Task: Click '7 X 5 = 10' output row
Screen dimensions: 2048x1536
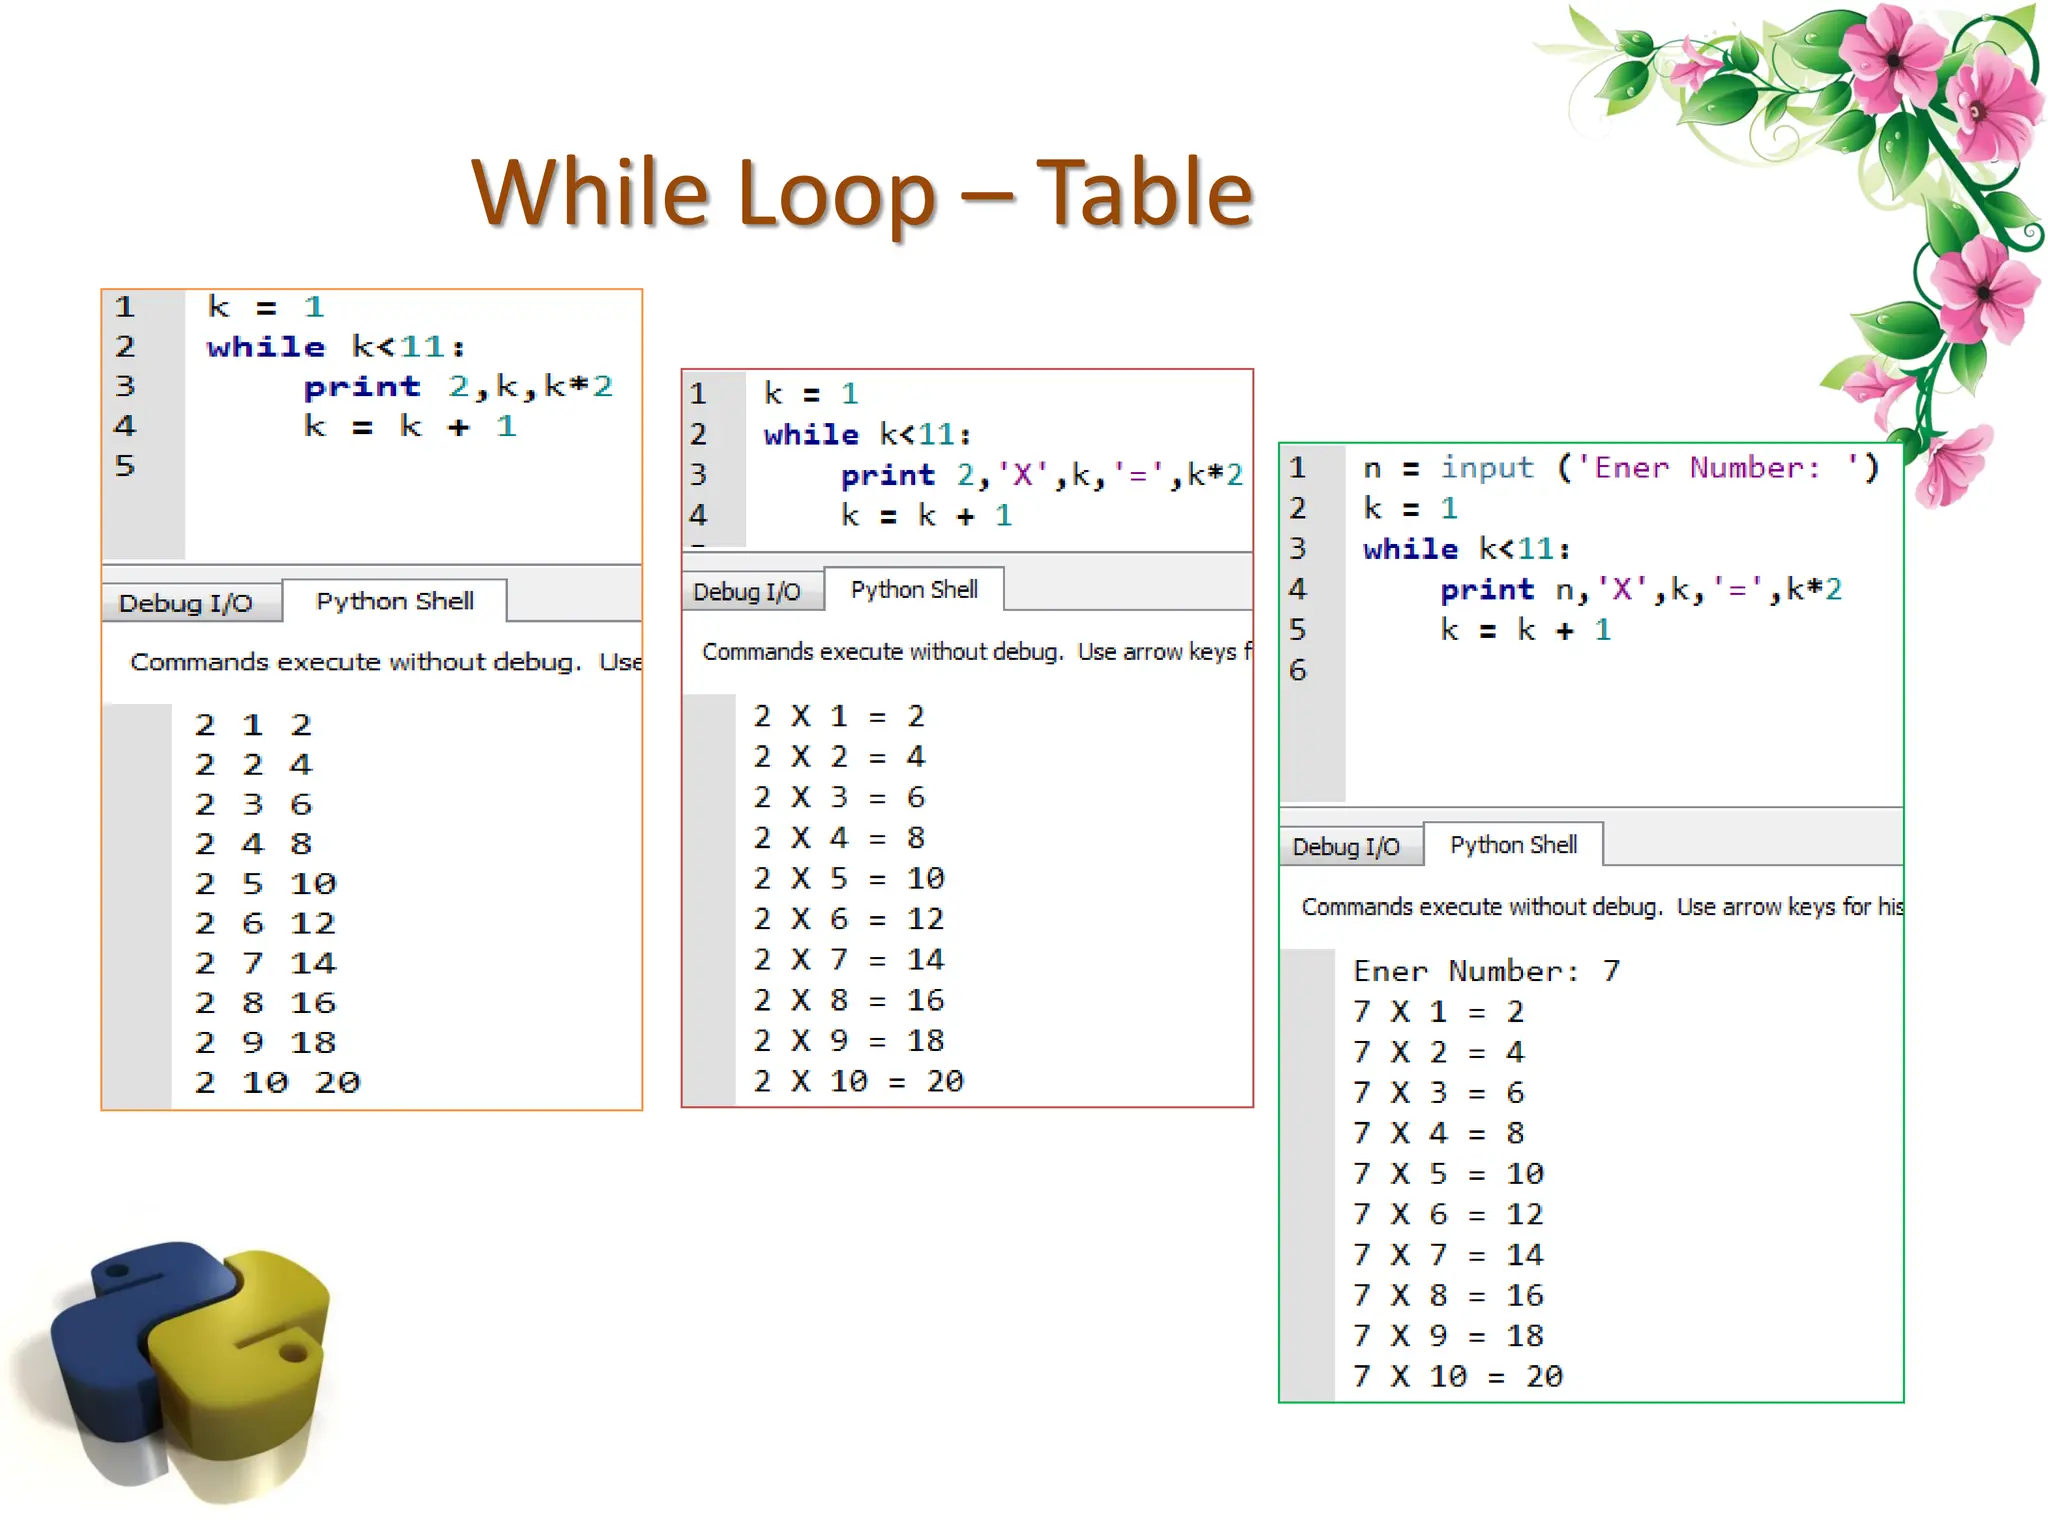Action: tap(1448, 1173)
